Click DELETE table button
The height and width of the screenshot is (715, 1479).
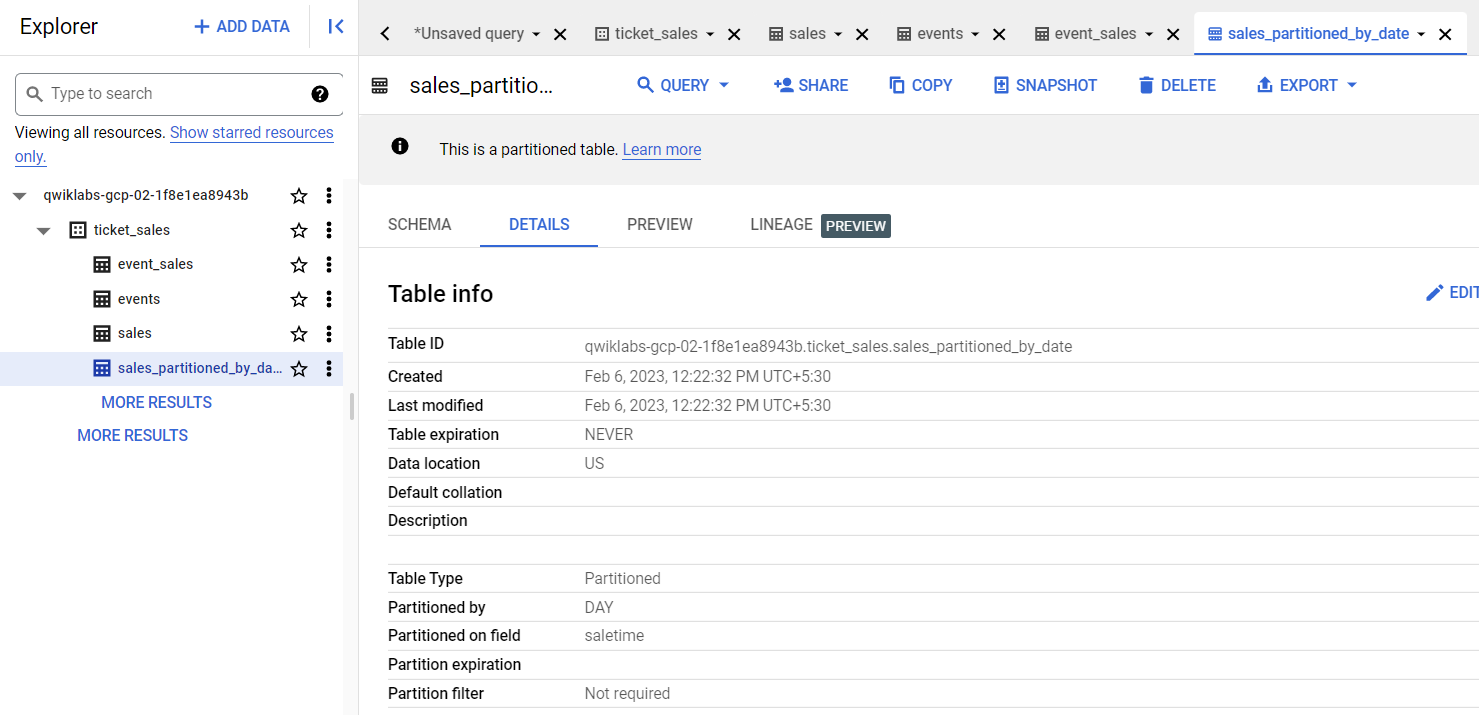(1177, 85)
